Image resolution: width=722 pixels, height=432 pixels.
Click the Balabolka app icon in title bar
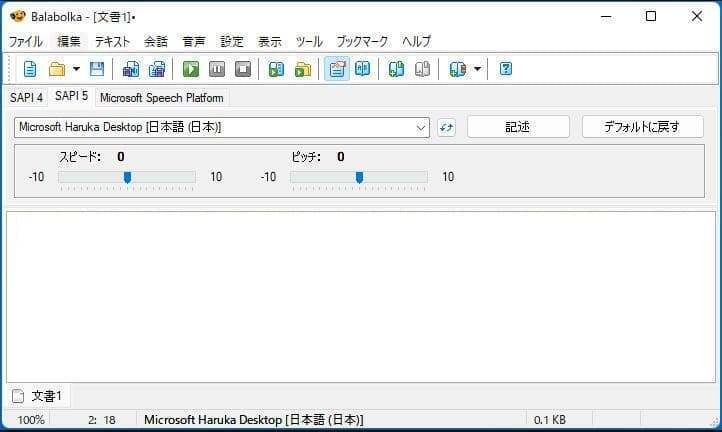pos(17,16)
